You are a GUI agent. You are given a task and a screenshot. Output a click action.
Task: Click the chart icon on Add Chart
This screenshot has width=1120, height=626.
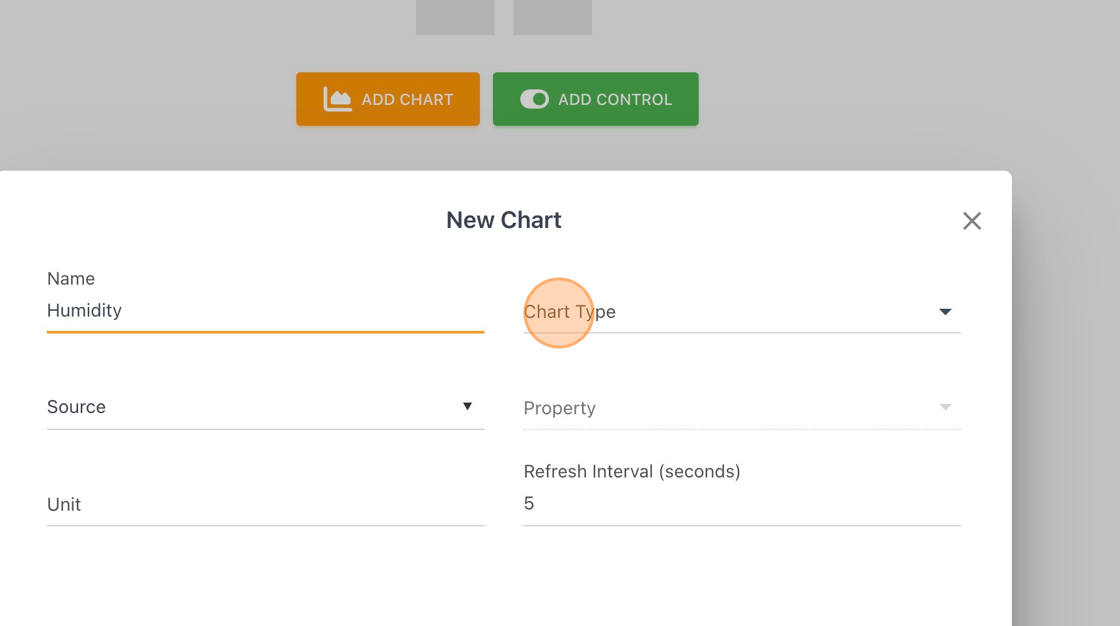[x=337, y=99]
